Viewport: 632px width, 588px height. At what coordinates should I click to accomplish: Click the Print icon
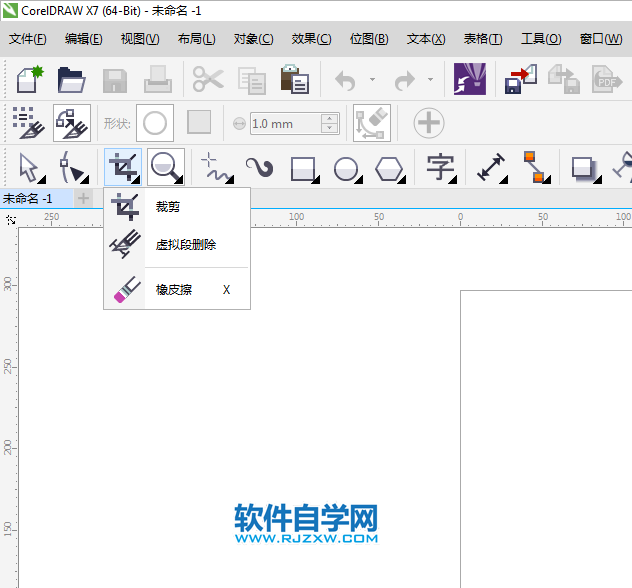pyautogui.click(x=158, y=79)
